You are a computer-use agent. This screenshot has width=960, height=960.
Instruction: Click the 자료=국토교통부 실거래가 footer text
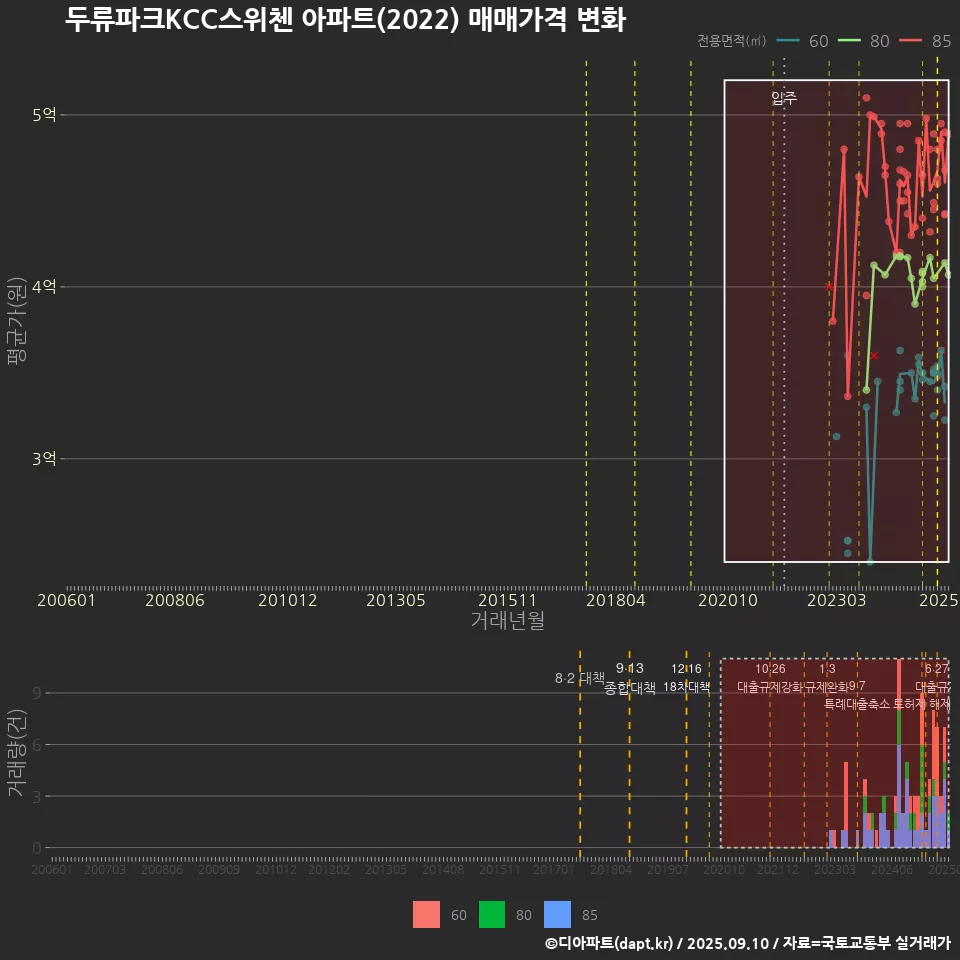(x=866, y=943)
